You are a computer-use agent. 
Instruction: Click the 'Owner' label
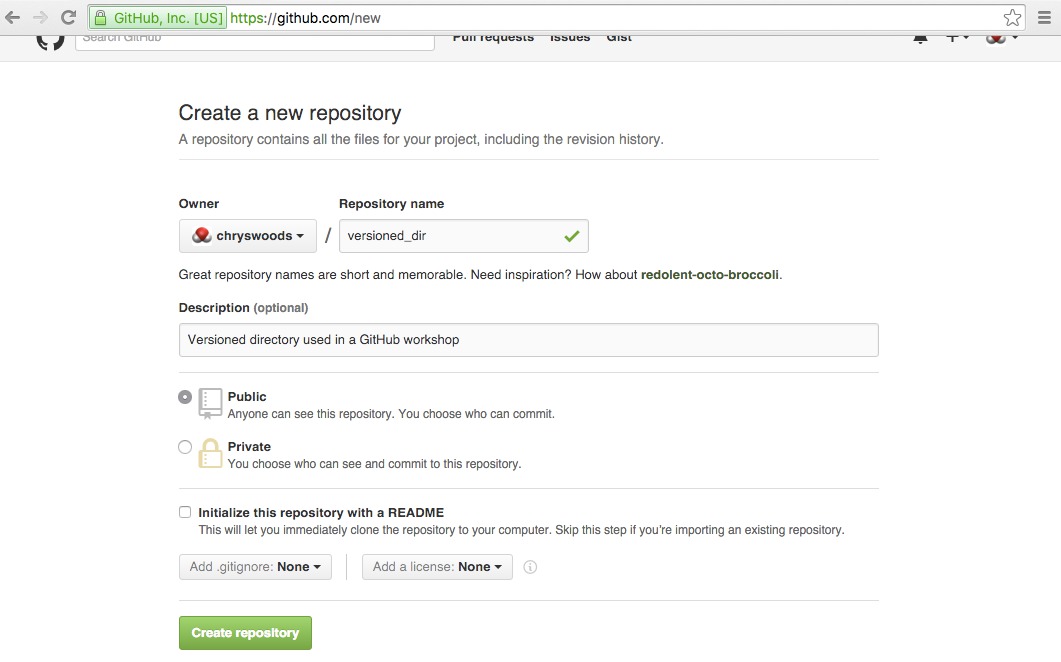point(198,204)
